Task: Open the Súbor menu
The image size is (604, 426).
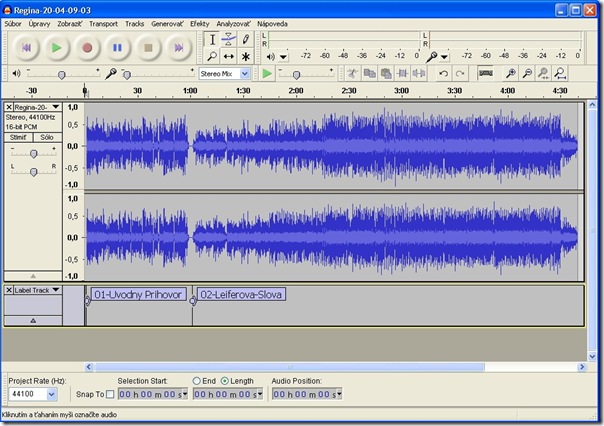Action: pyautogui.click(x=13, y=24)
